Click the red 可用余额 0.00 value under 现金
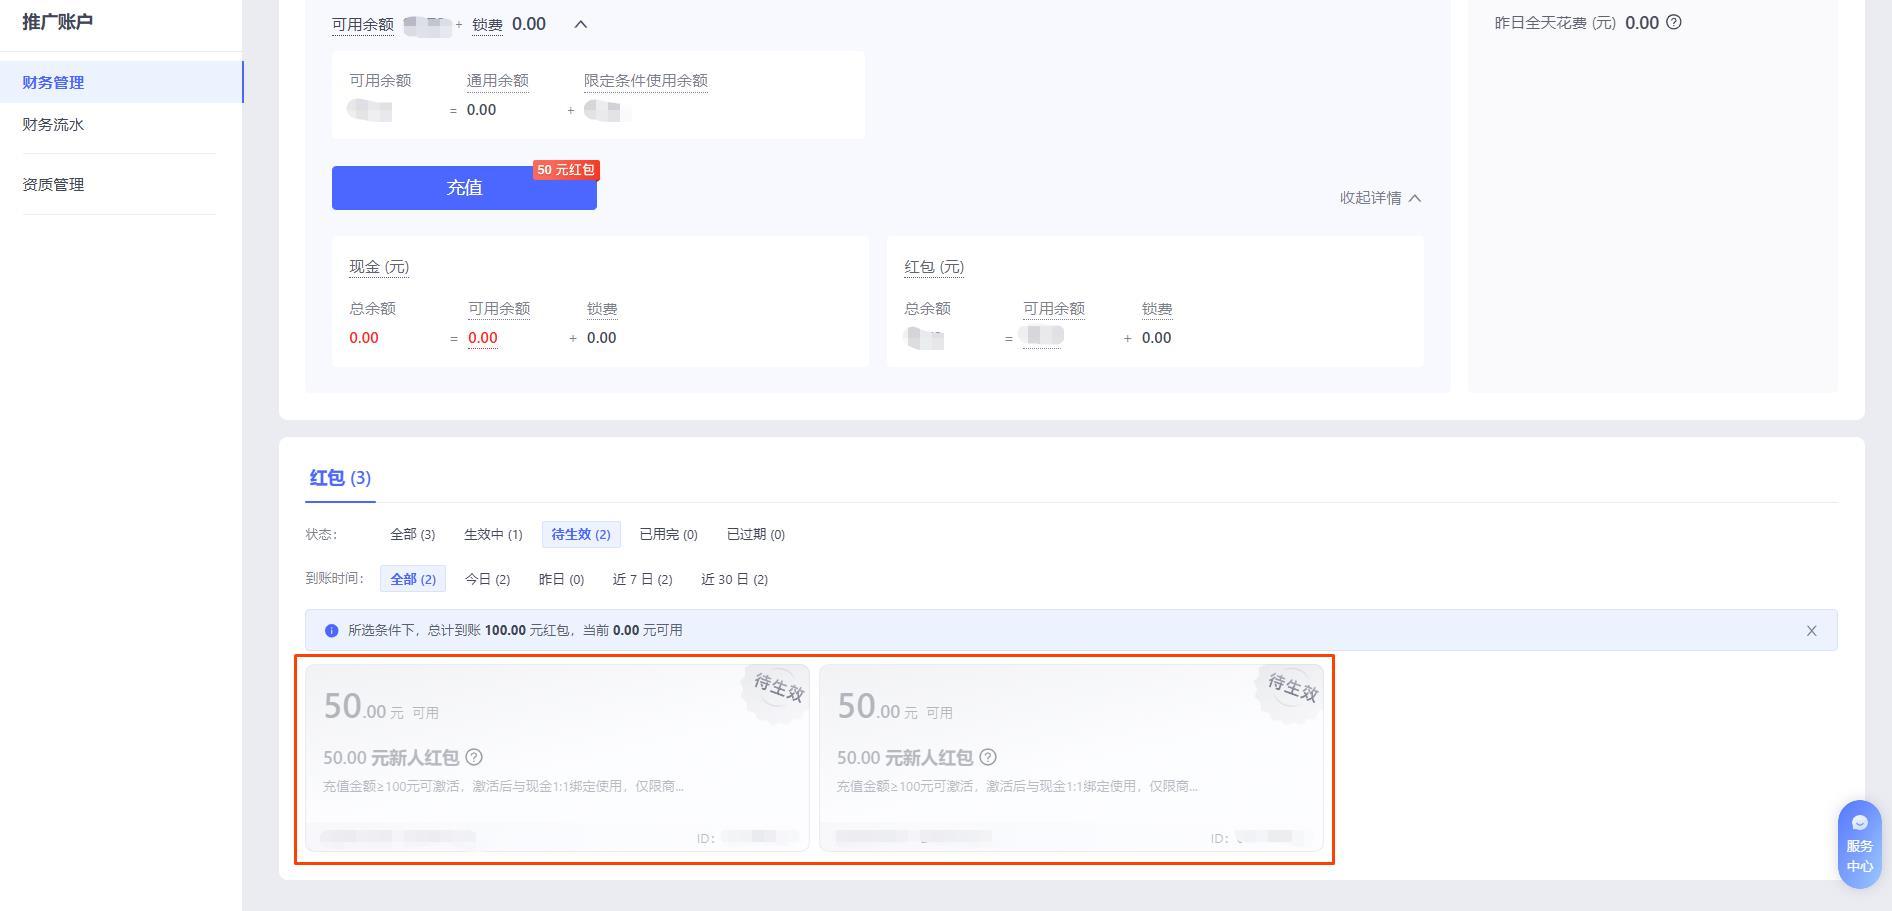Screen dimensions: 1892x911 coord(482,338)
